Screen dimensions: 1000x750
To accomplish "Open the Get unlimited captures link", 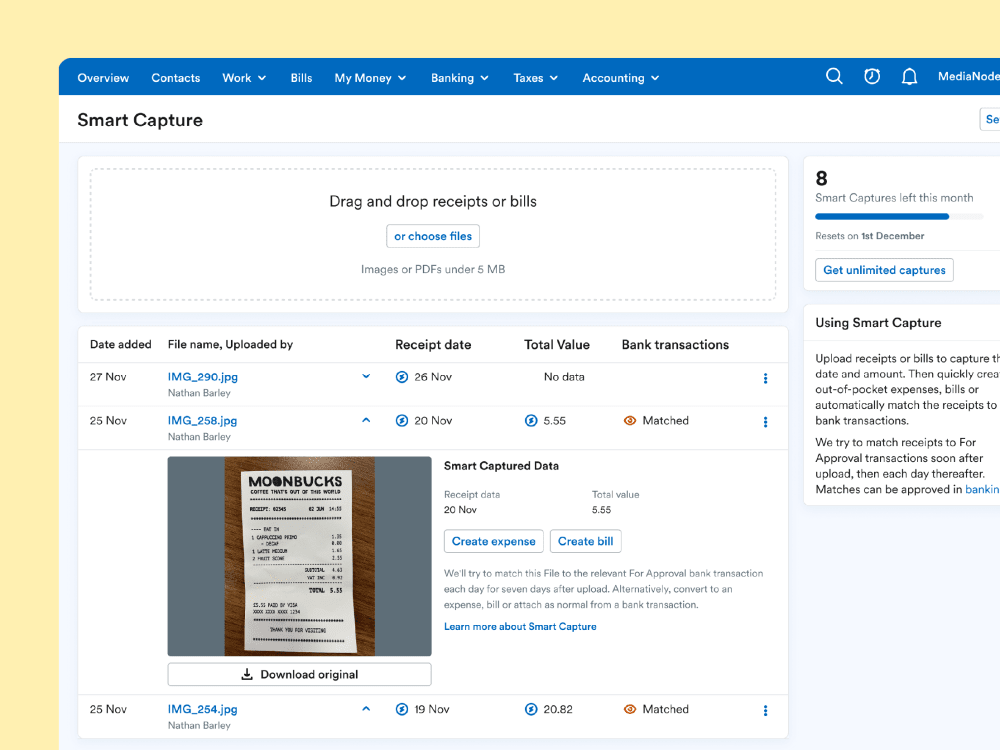I will [884, 270].
